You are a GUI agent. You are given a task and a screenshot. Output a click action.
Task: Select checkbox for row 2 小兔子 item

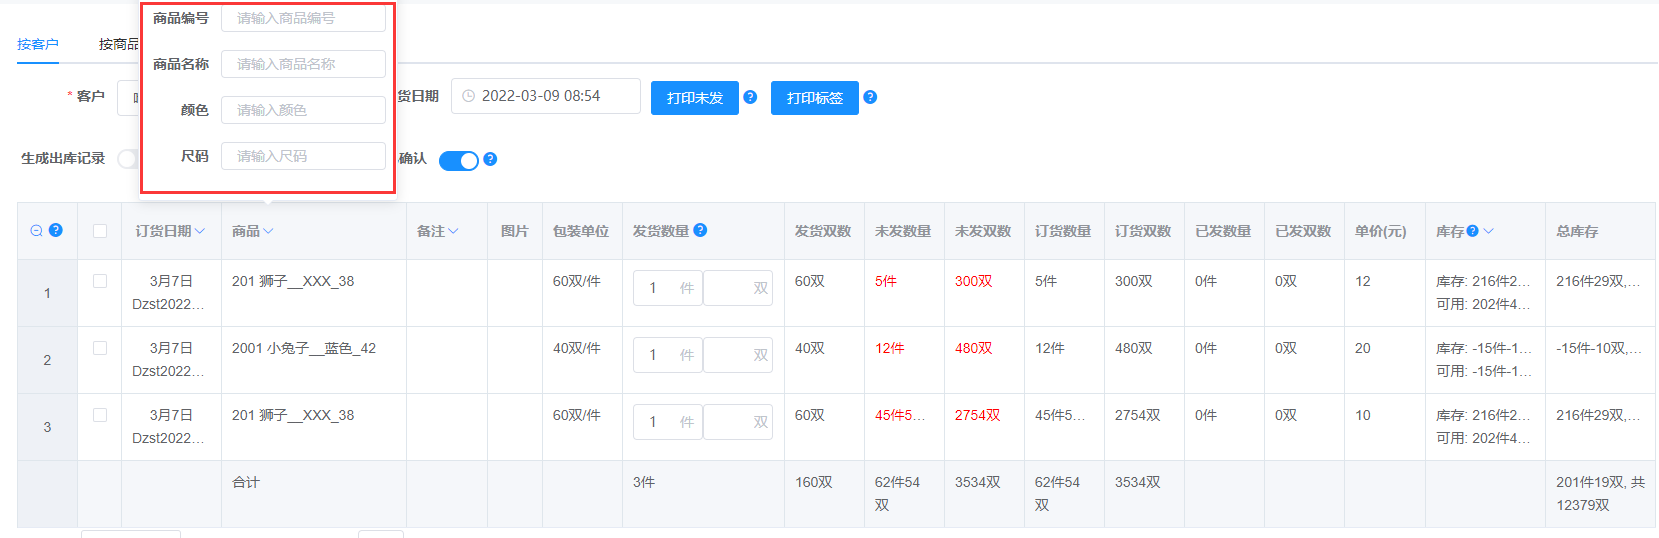(100, 348)
